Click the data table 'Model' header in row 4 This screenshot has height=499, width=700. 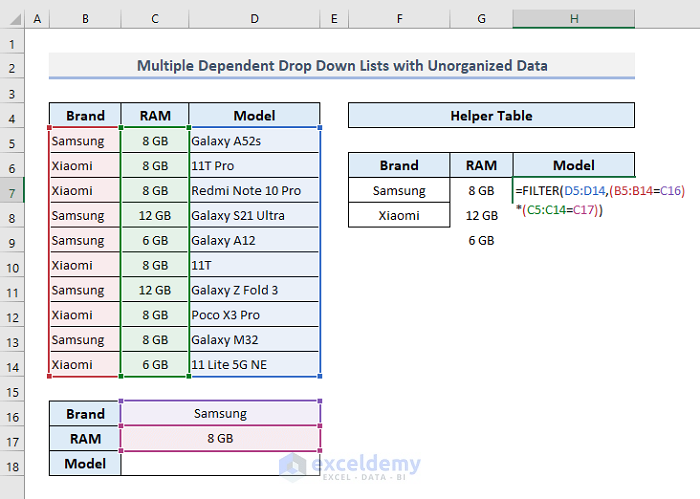(254, 116)
